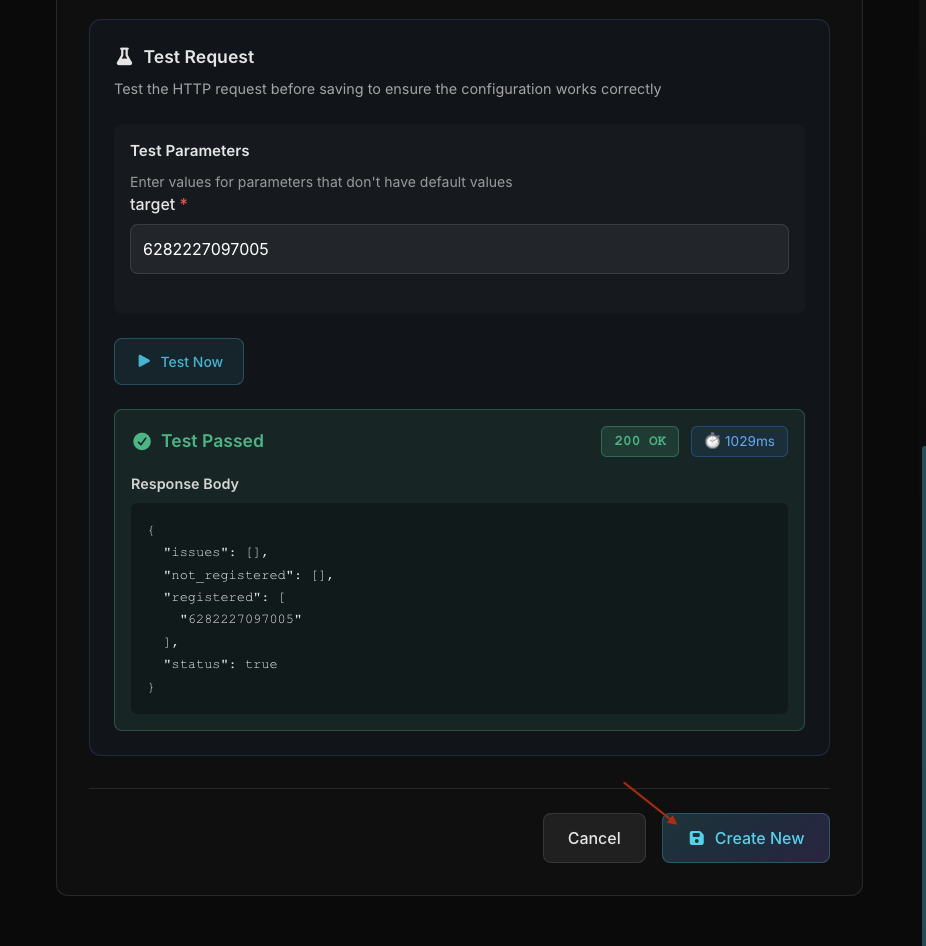Click the stopwatch icon in the duration badge
926x946 pixels.
tap(712, 441)
